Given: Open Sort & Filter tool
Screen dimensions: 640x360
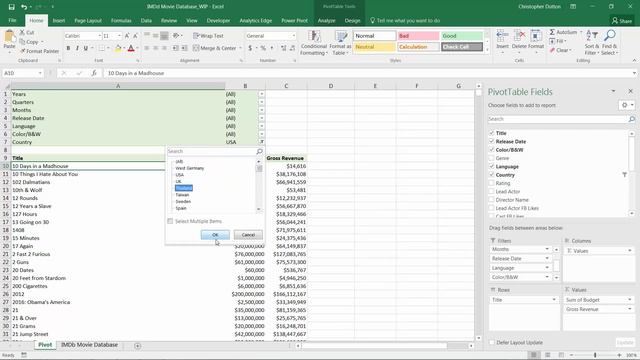Looking at the screenshot, I should pos(591,42).
